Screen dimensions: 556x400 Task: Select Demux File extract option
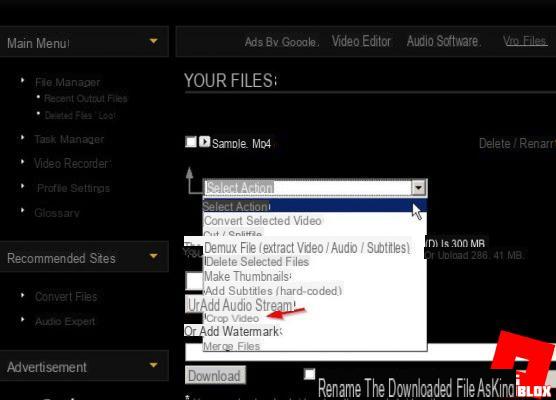coord(307,248)
